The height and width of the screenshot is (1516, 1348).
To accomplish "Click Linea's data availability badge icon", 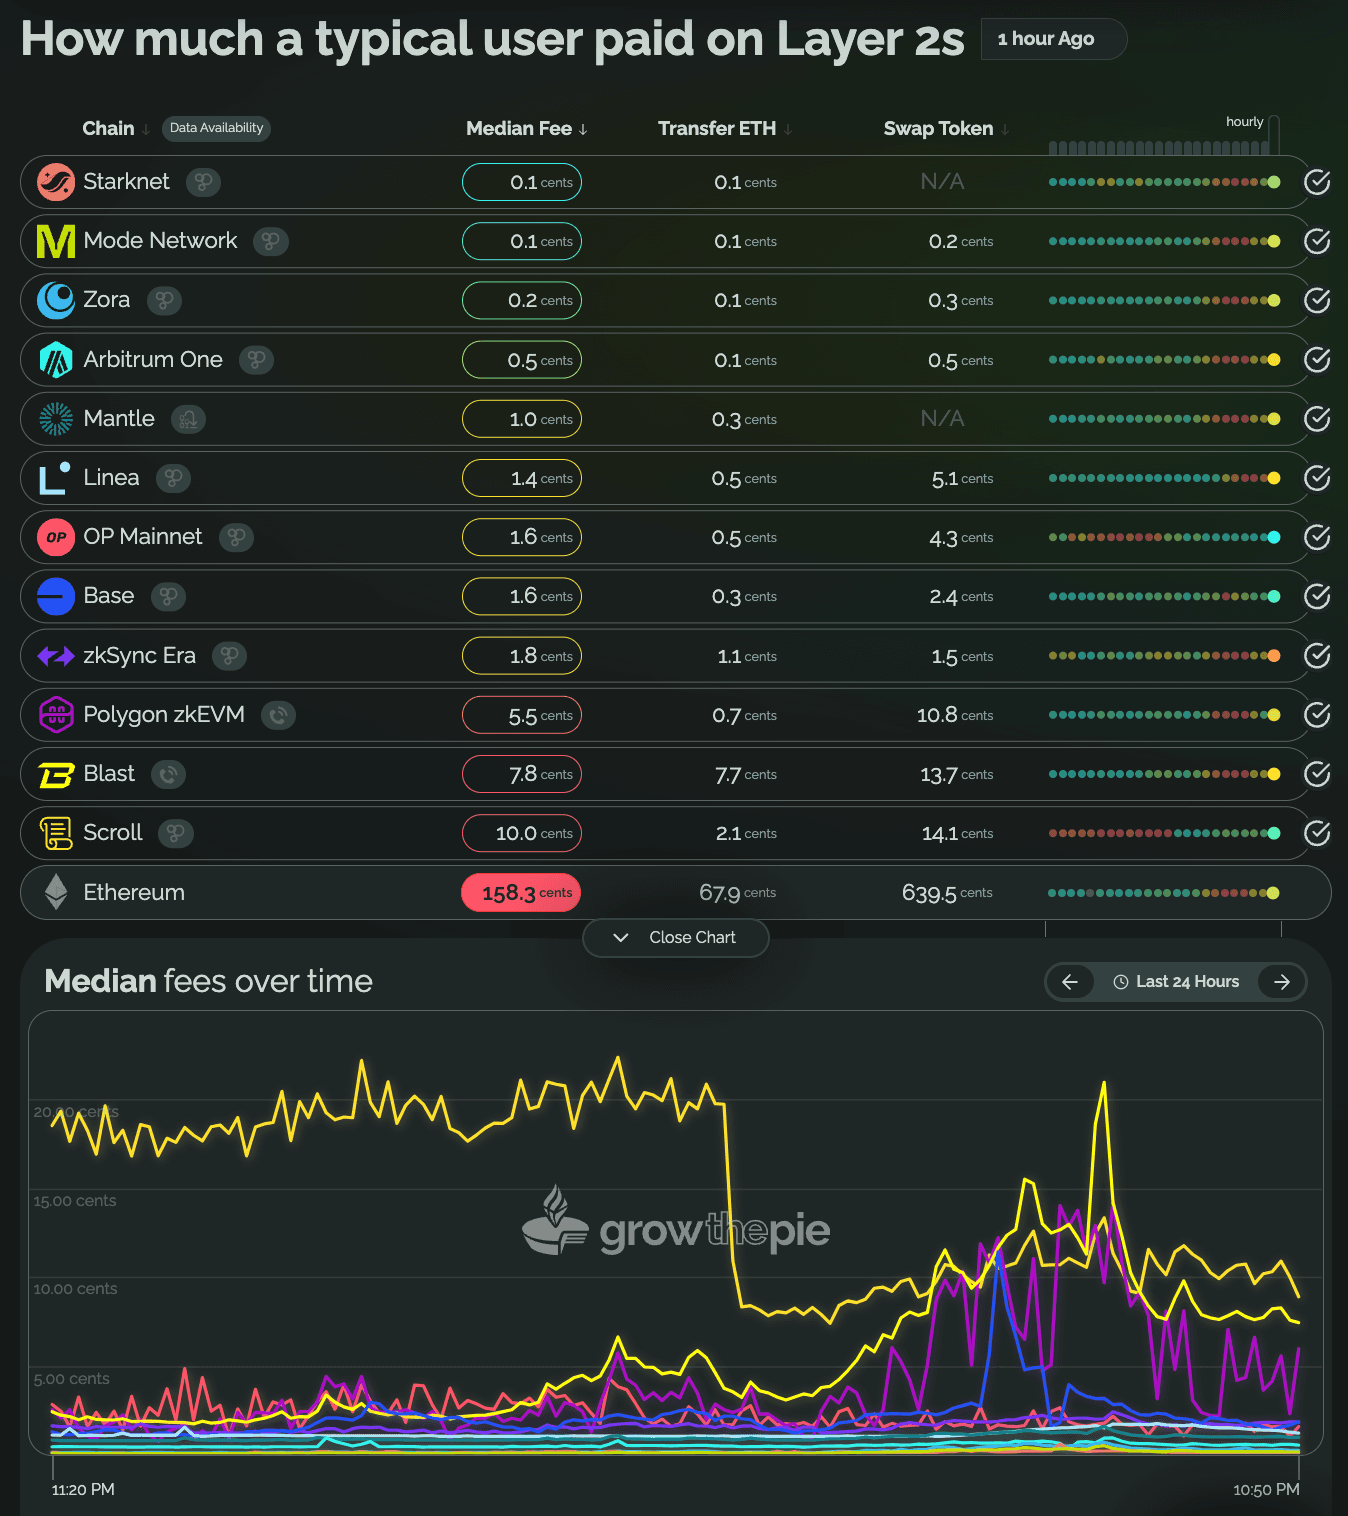I will [x=173, y=478].
